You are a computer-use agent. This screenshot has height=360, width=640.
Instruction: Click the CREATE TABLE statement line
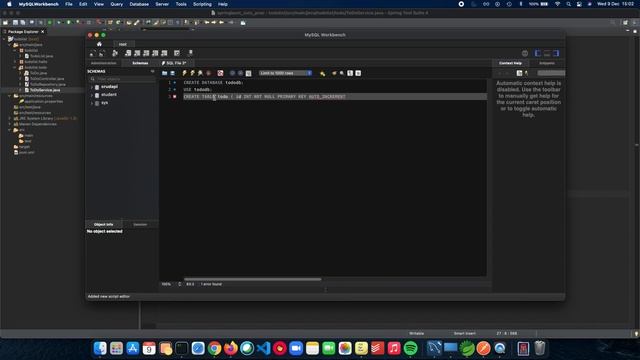point(335,97)
